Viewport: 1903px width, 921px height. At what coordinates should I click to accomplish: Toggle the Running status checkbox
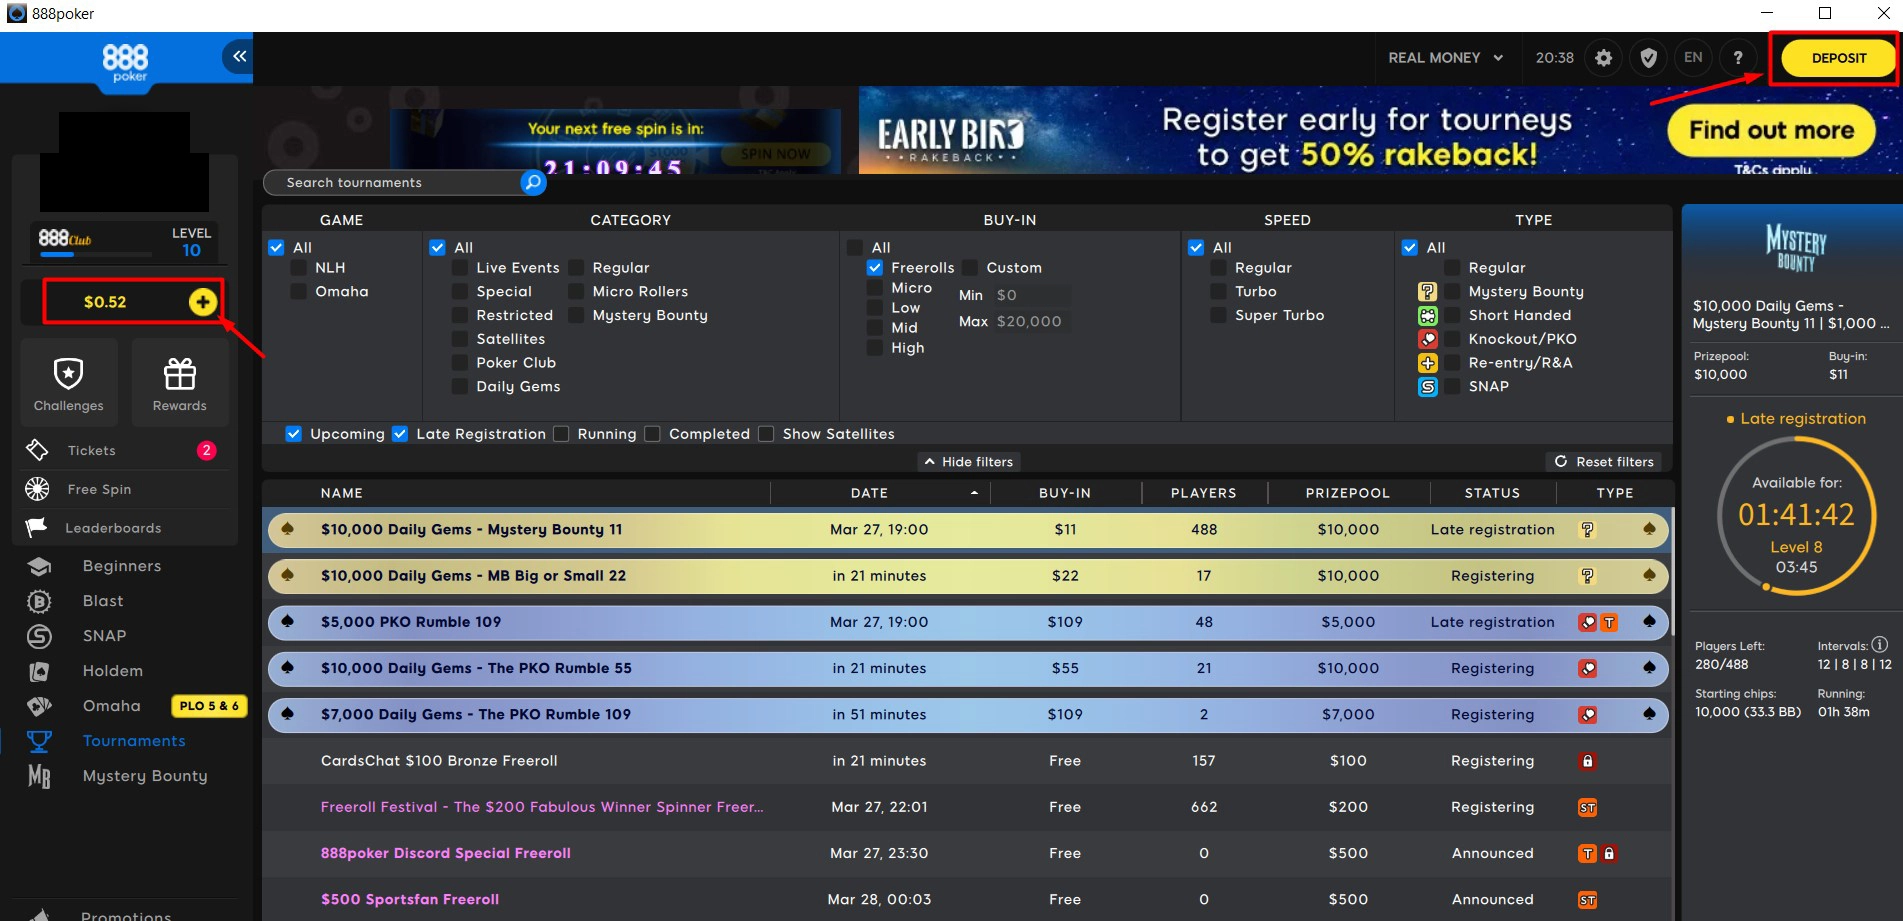562,434
